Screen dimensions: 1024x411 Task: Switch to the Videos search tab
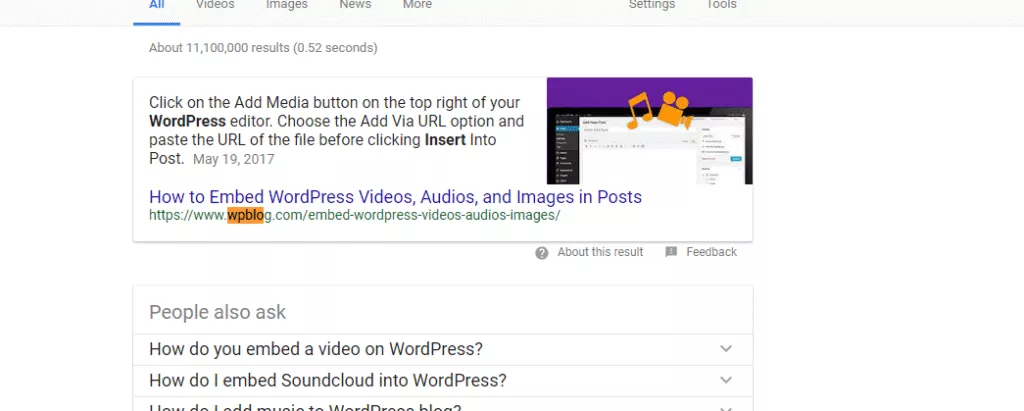coord(215,5)
